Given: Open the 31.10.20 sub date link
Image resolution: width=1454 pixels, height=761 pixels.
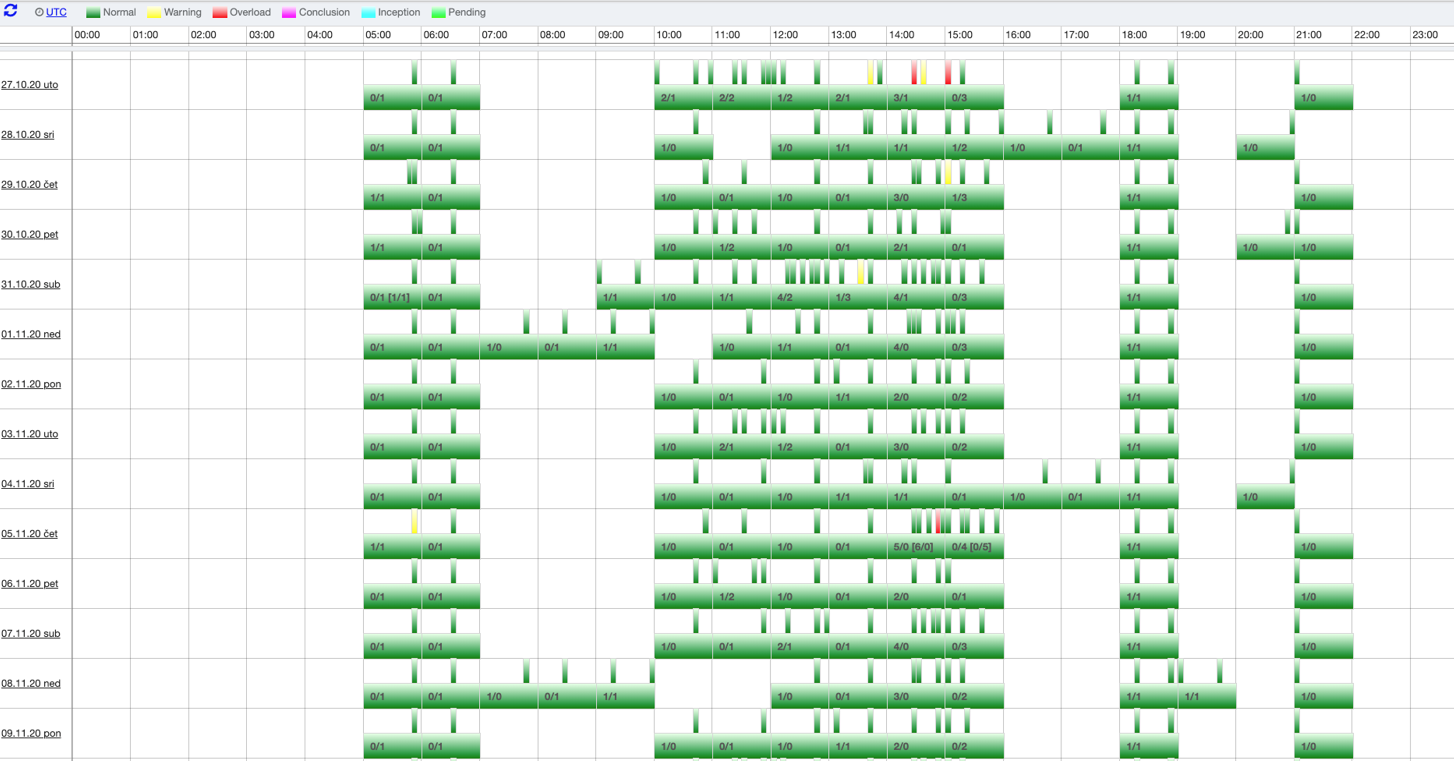Looking at the screenshot, I should 30,285.
